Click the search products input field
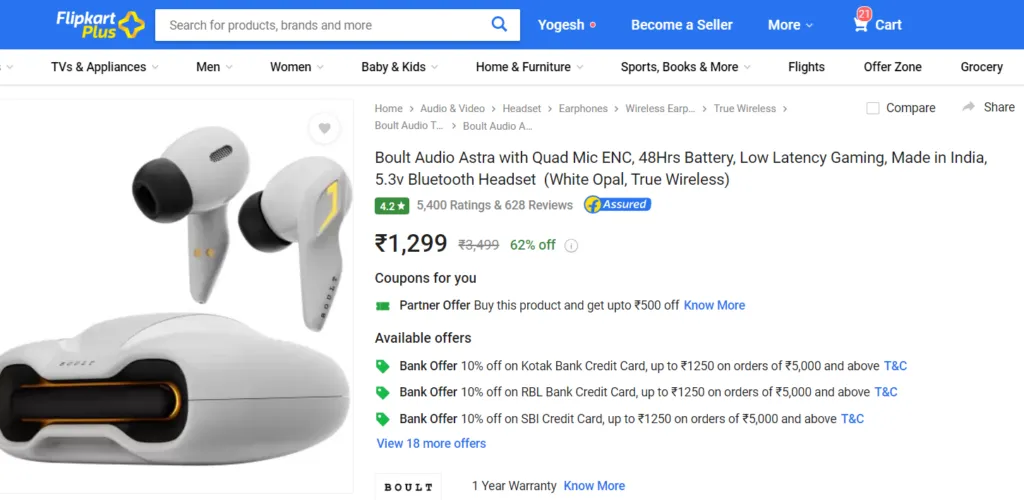 (x=323, y=25)
